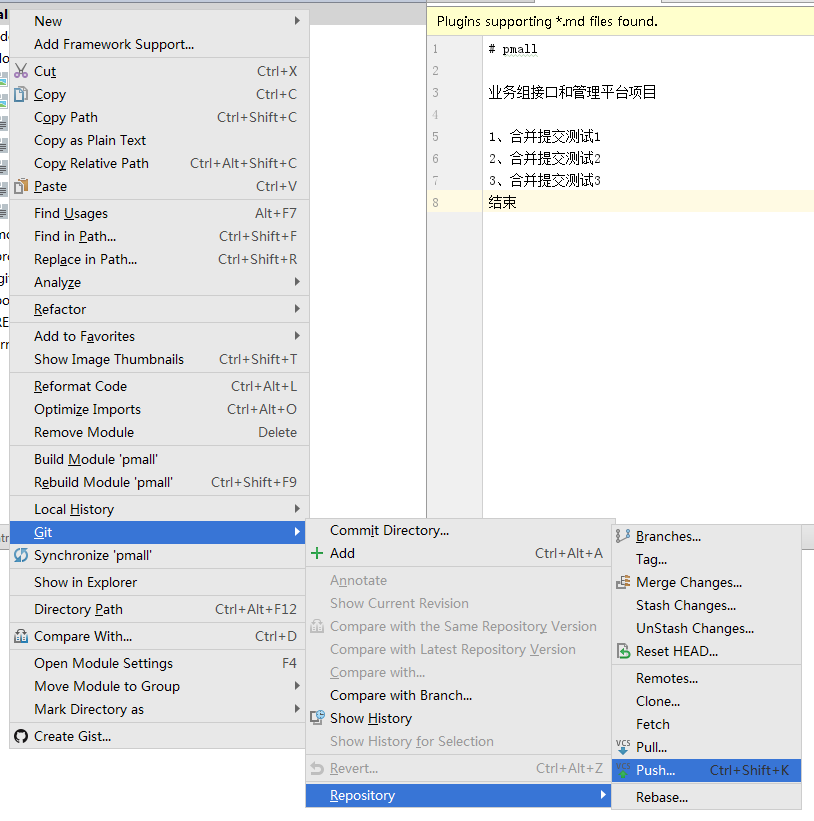814x821 pixels.
Task: Open Find in Path...
Action: pos(159,236)
